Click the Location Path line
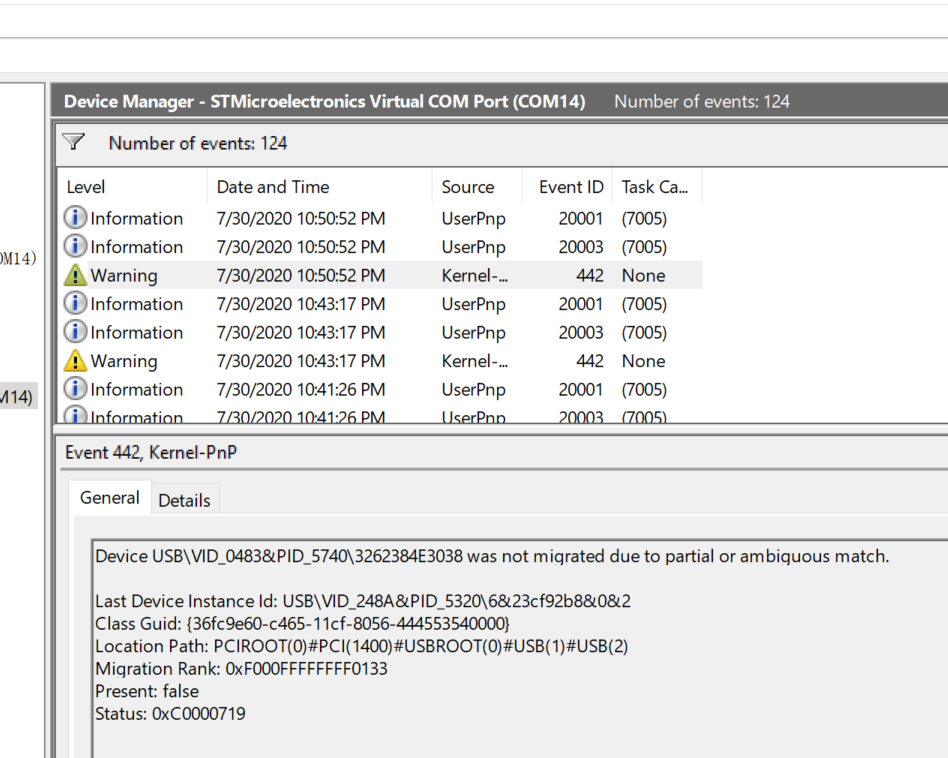 (362, 646)
